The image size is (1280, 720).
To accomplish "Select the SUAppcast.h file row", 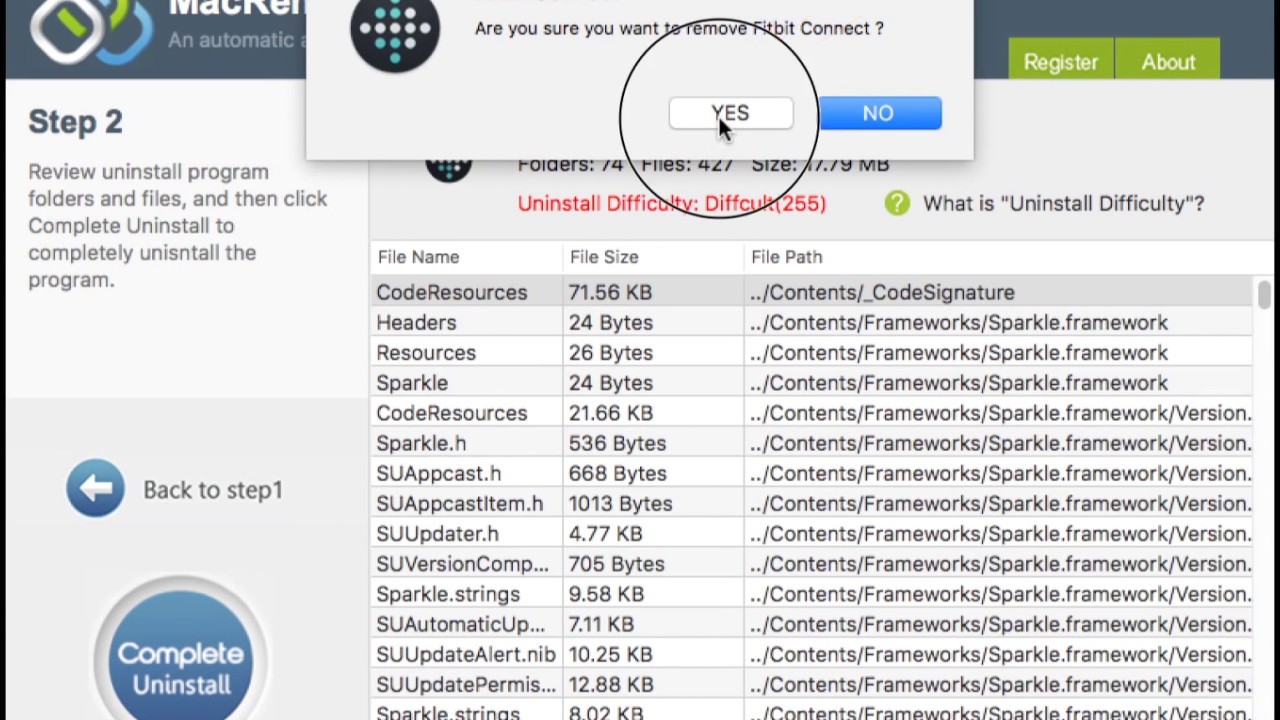I will click(812, 473).
